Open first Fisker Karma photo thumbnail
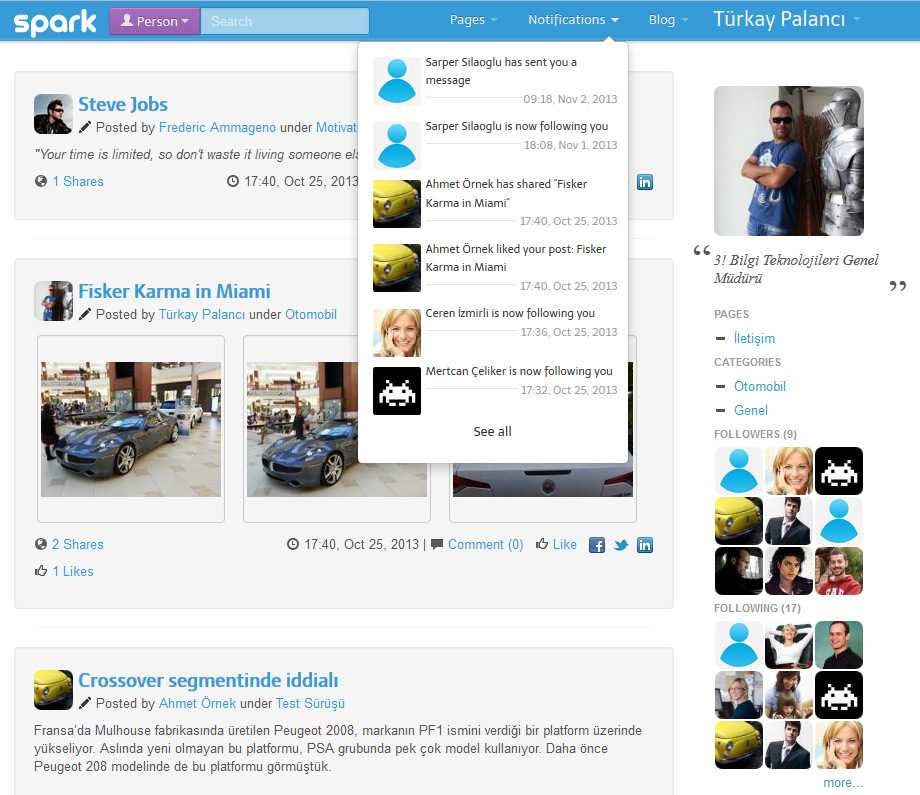The width and height of the screenshot is (920, 795). [131, 429]
